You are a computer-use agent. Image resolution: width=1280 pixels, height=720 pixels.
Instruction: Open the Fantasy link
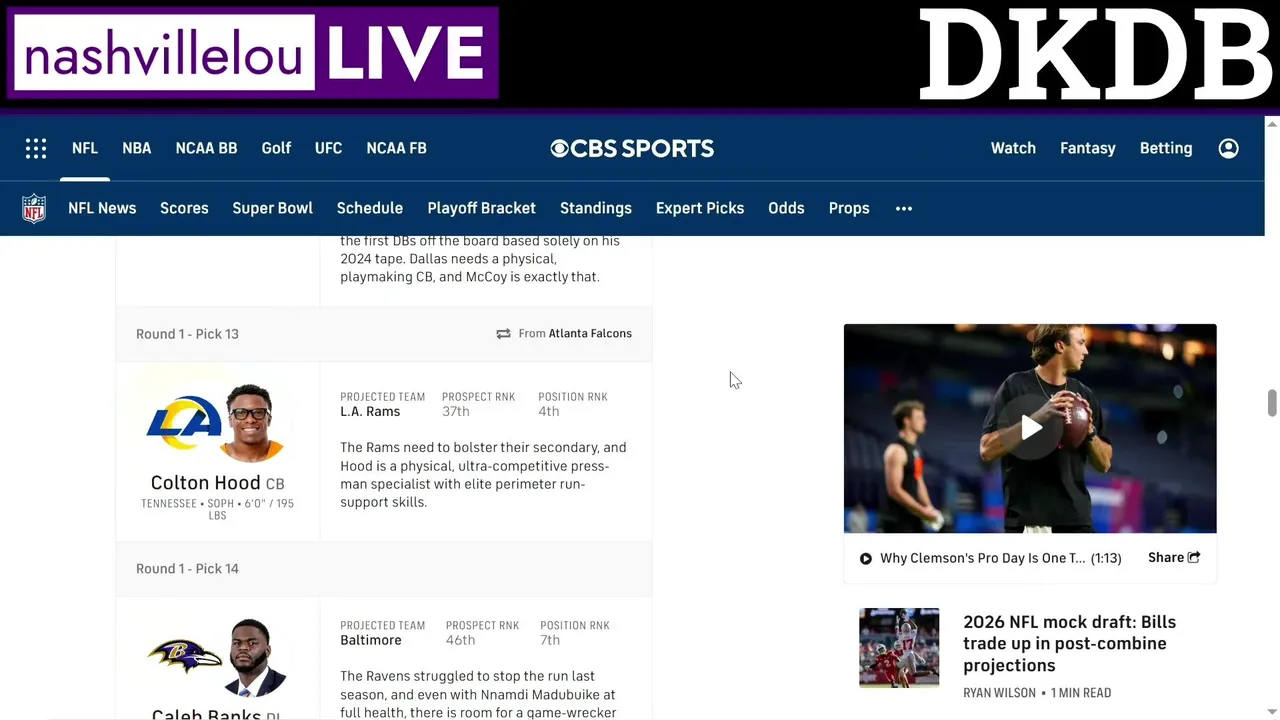[x=1088, y=148]
